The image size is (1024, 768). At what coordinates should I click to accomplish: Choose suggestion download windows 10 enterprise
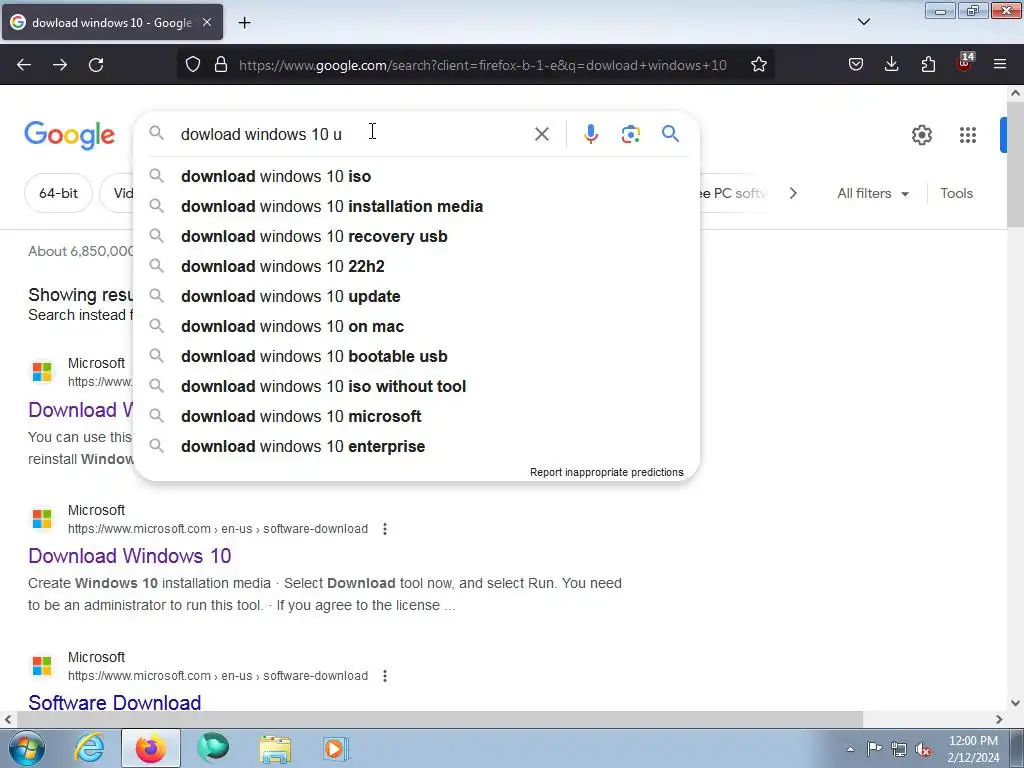click(x=416, y=447)
